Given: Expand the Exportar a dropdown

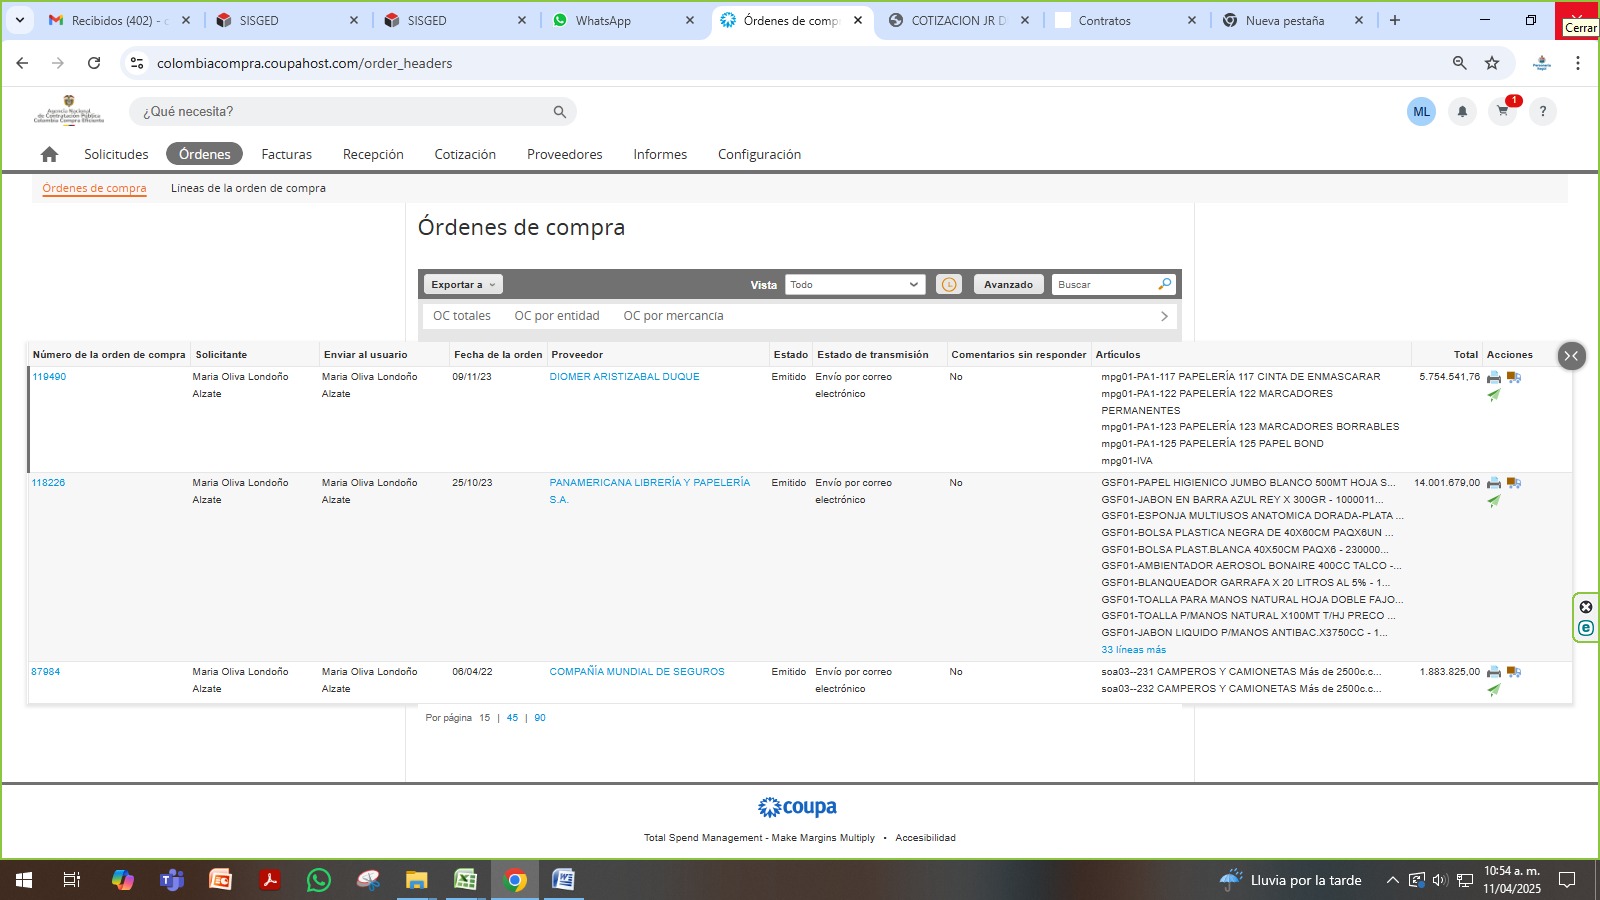Looking at the screenshot, I should [463, 285].
